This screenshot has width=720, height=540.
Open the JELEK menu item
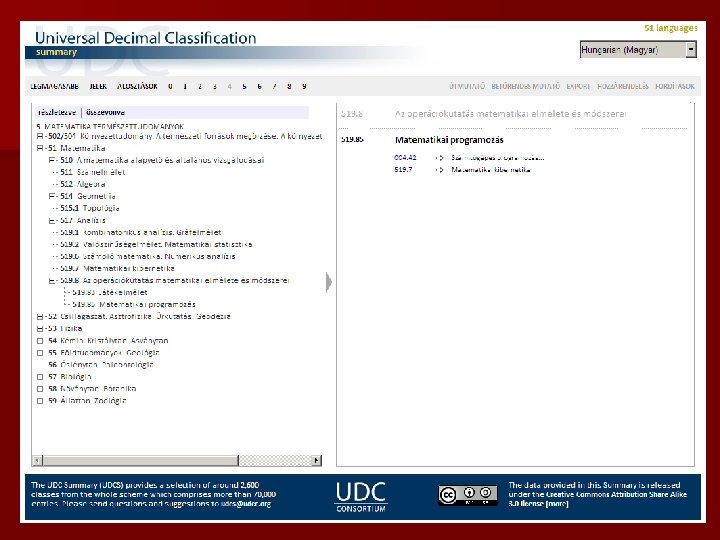98,86
